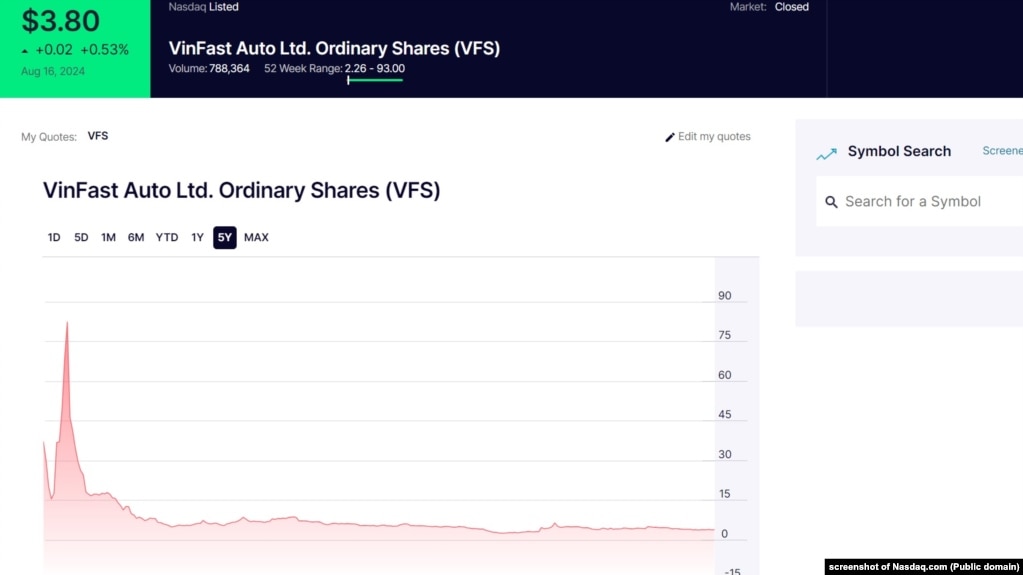
Task: Click the Aug 16, 2024 date
Action: (x=53, y=71)
